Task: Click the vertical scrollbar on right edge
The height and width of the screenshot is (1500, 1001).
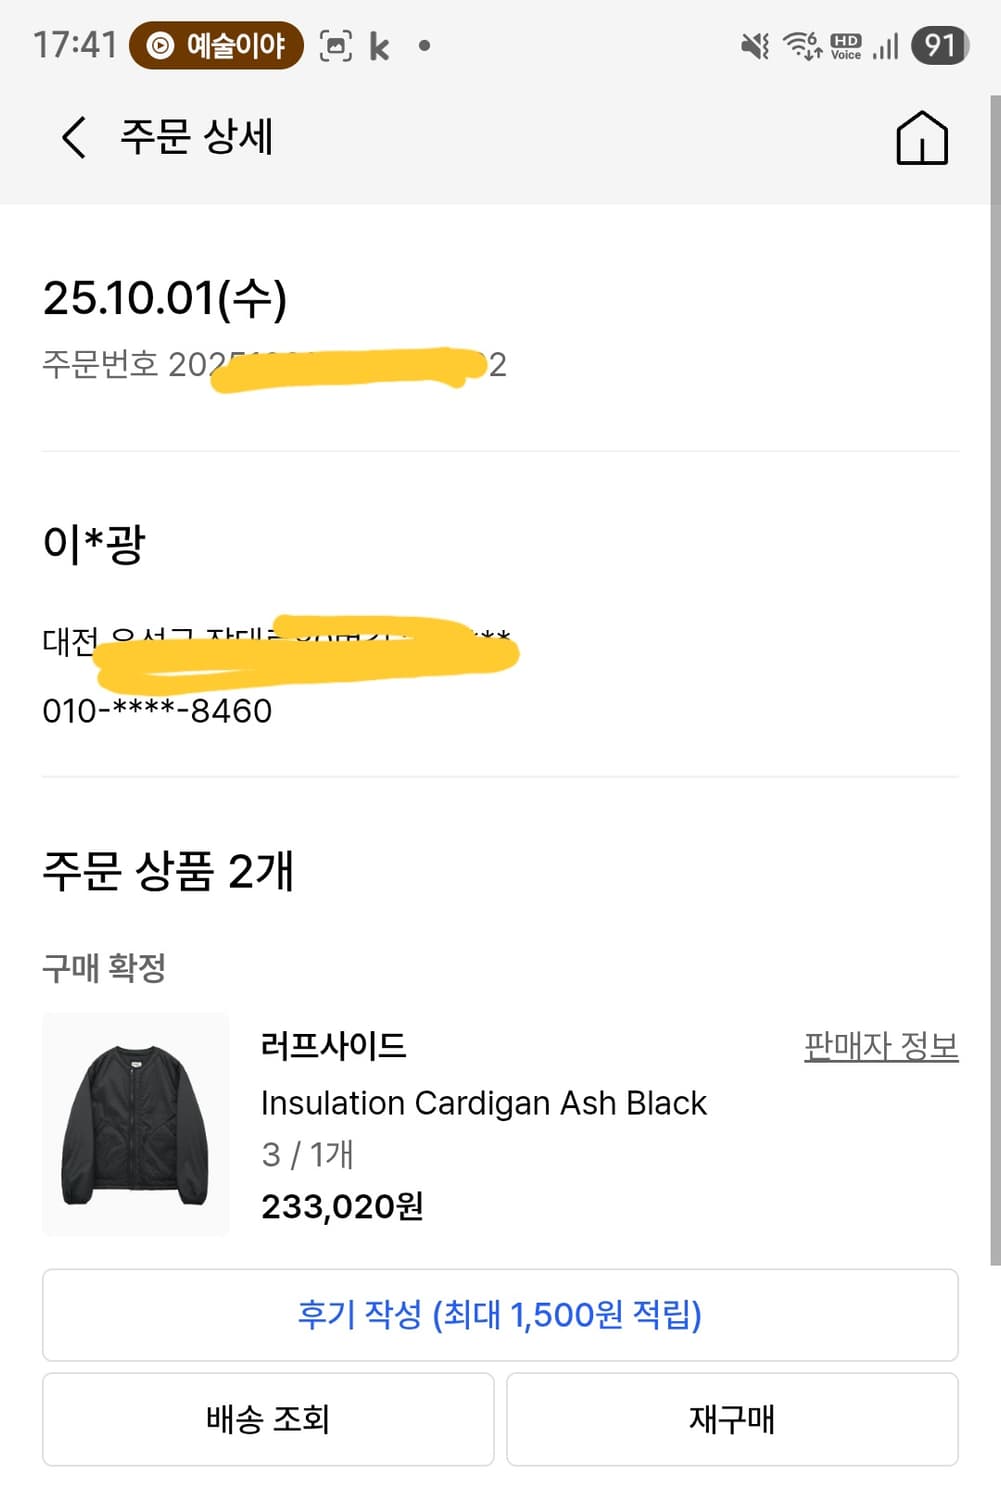Action: (995, 680)
